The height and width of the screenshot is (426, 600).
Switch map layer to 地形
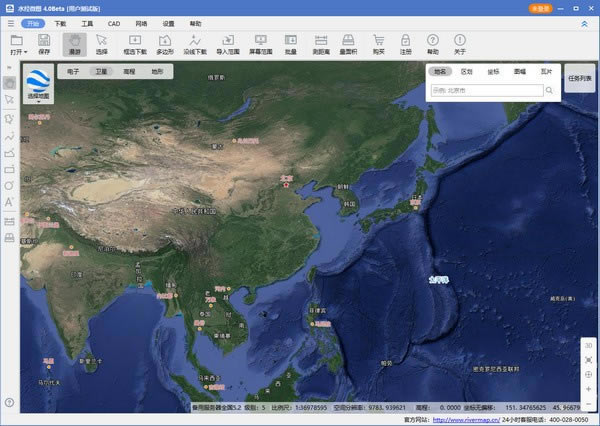point(157,72)
